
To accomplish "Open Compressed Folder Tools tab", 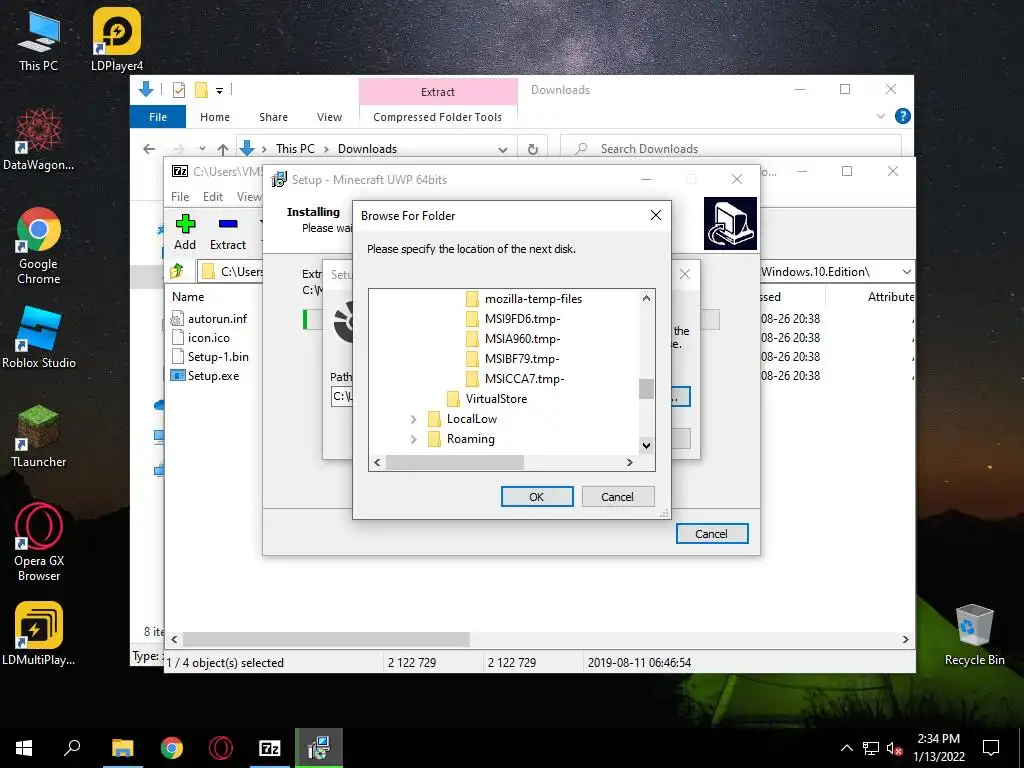I will click(438, 117).
